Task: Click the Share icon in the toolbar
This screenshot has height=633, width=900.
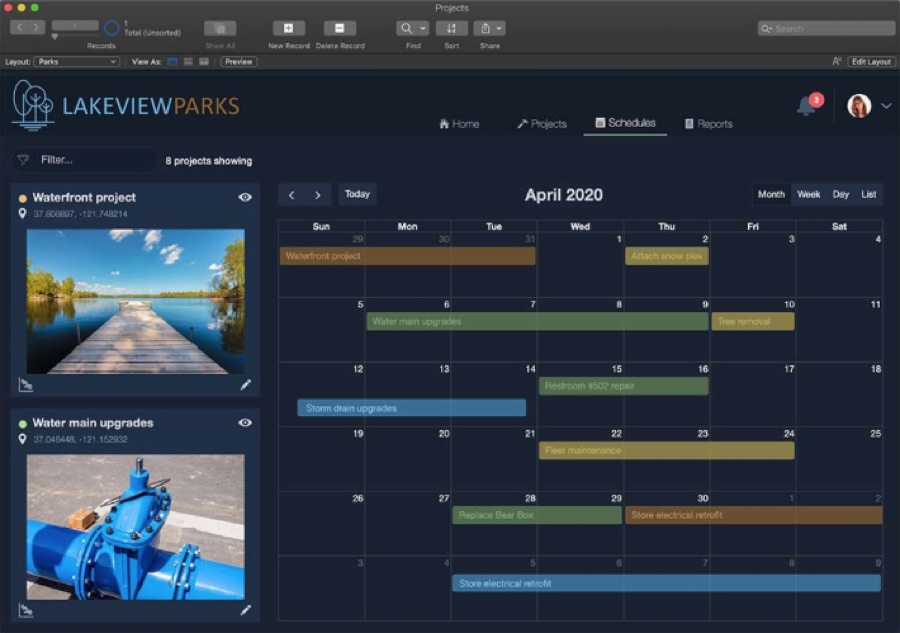Action: click(x=483, y=29)
